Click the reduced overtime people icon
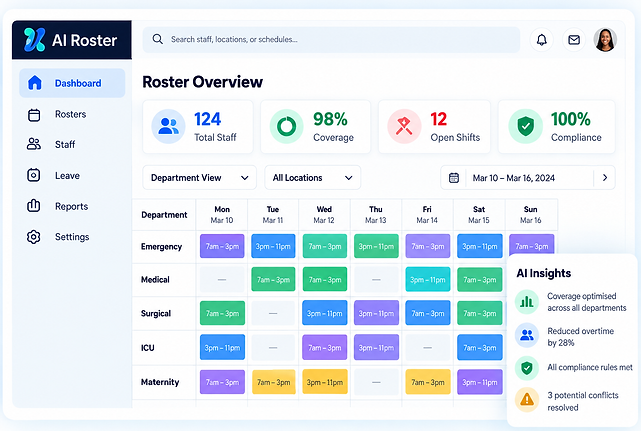Image resolution: width=641 pixels, height=431 pixels. (527, 335)
